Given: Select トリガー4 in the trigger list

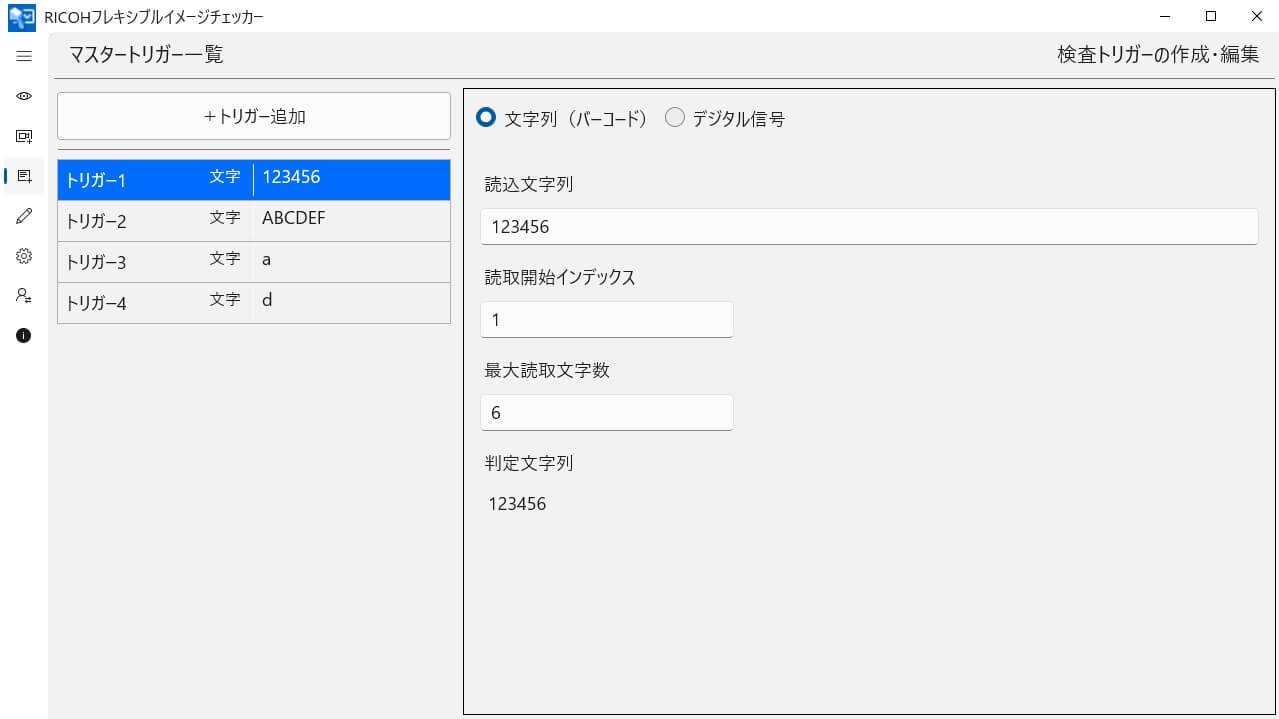Looking at the screenshot, I should coord(254,303).
